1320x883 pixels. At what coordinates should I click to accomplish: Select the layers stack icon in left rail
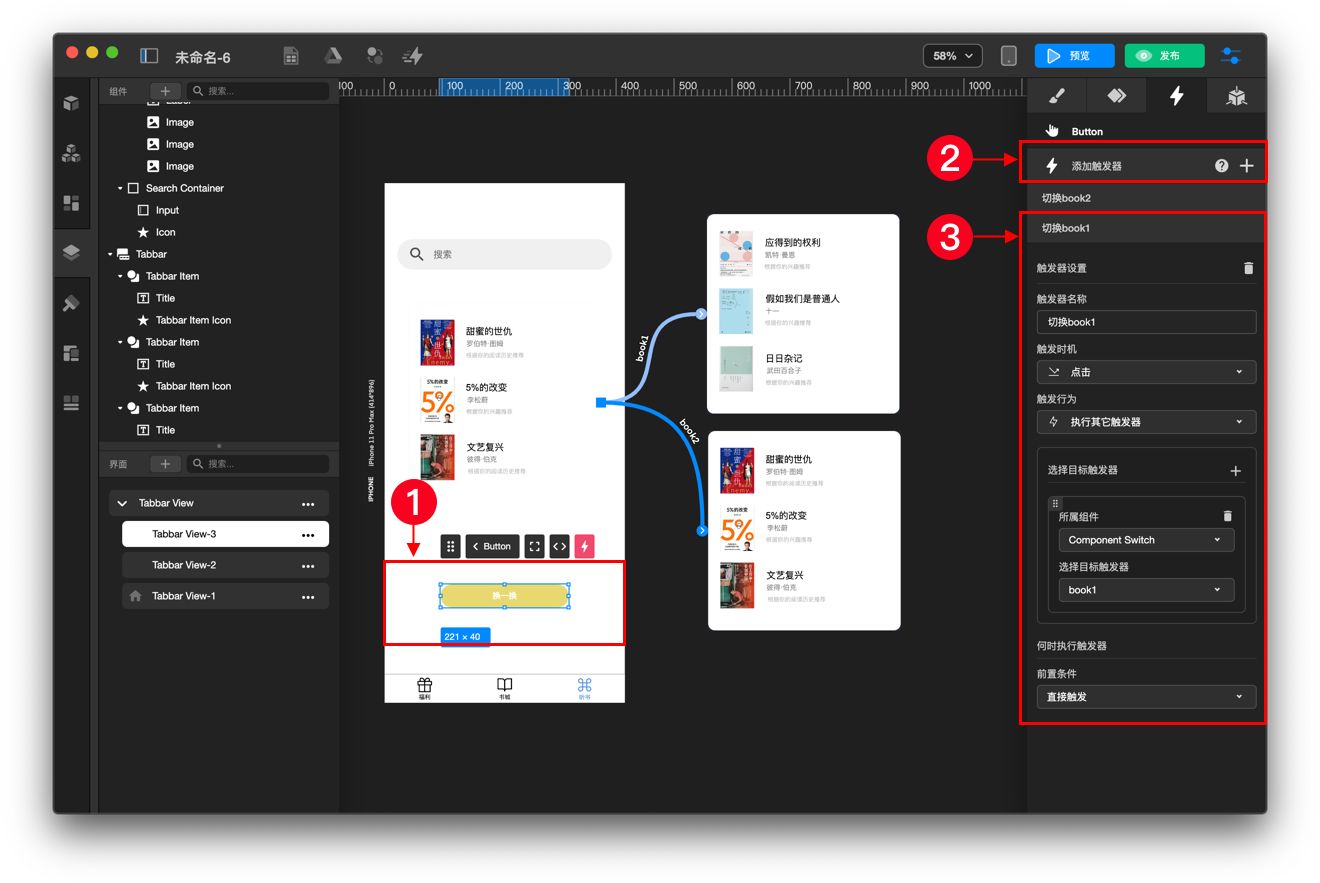coord(71,252)
